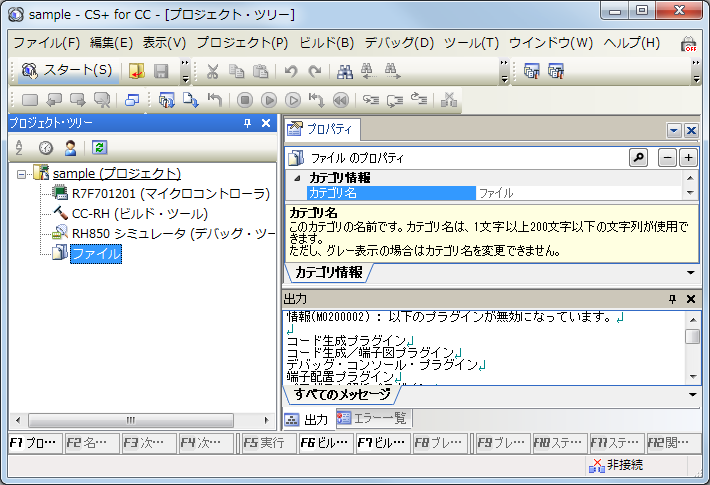This screenshot has width=710, height=485.
Task: Open the すべてのメッセージ tab list dropdown
Action: tap(692, 394)
